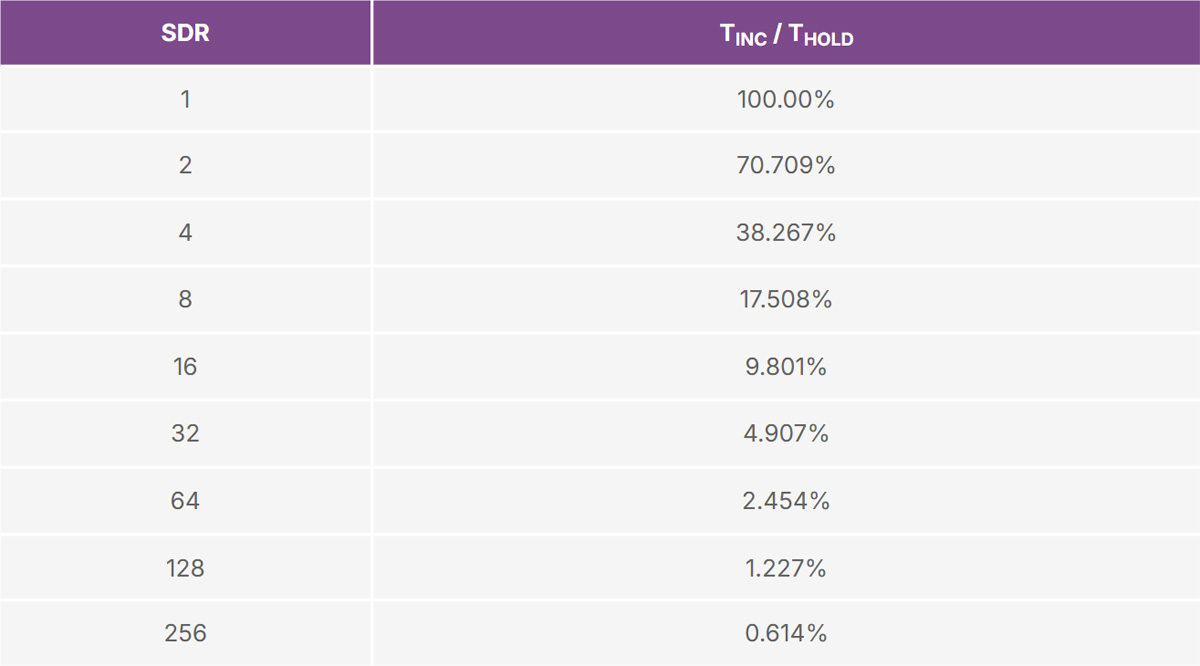Click the 38.267% cell

point(786,232)
